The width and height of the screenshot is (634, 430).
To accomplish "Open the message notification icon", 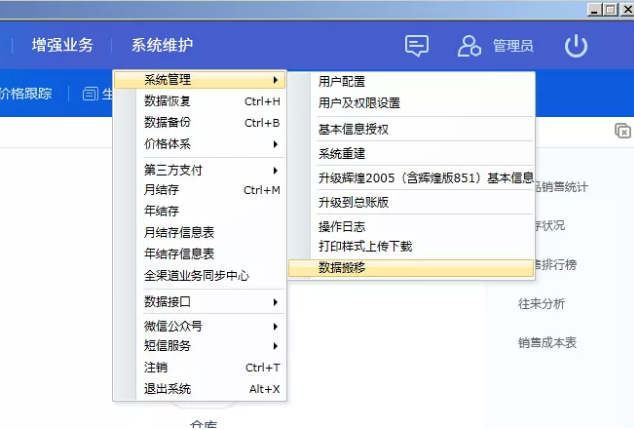I will click(x=417, y=46).
